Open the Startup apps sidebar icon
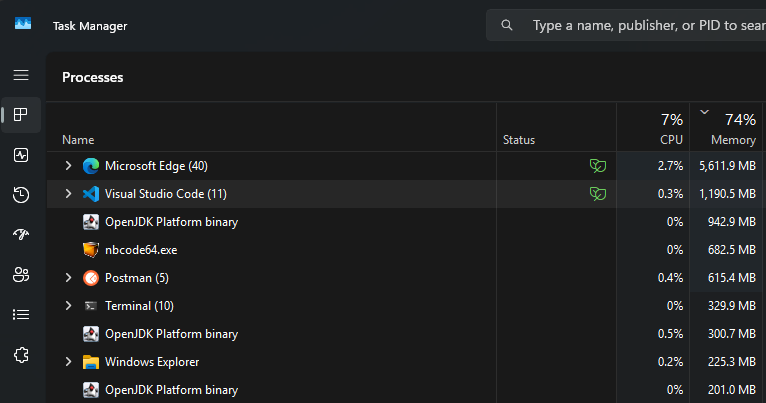This screenshot has height=403, width=766. [x=21, y=234]
